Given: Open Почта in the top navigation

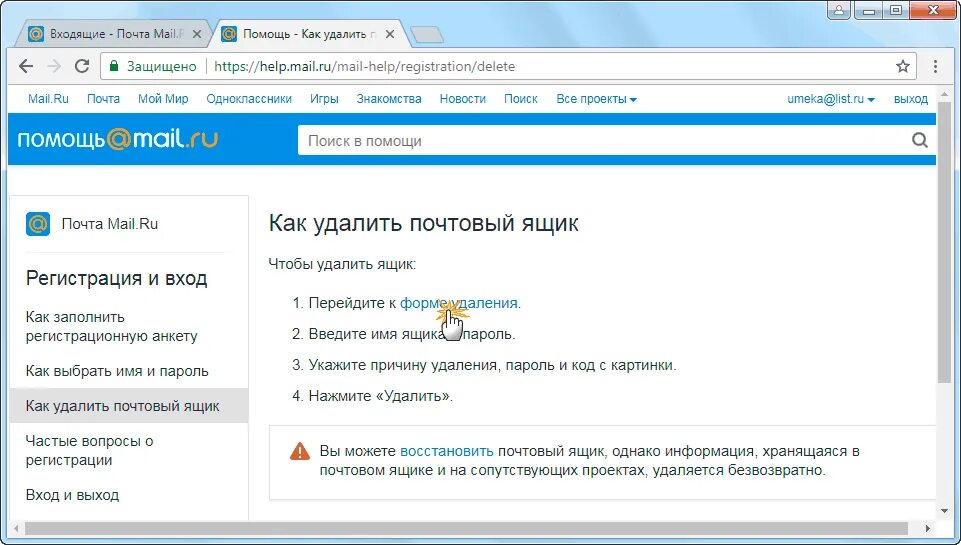Looking at the screenshot, I should click(x=103, y=99).
